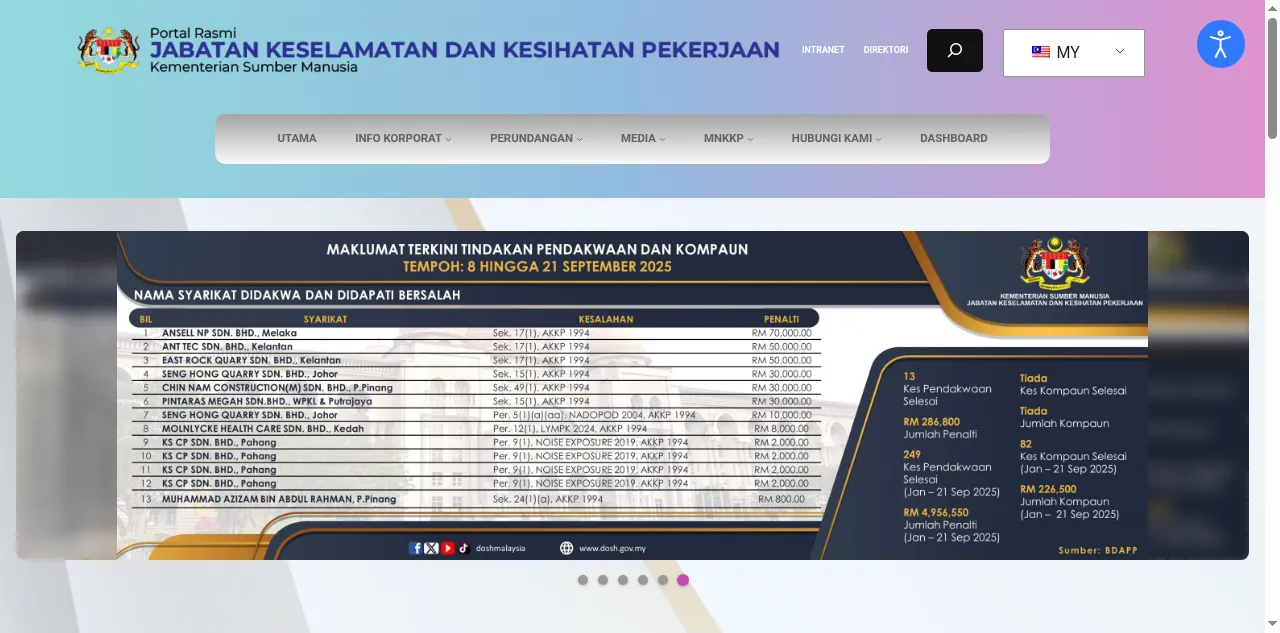This screenshot has width=1280, height=633.
Task: Click the 'RM 4,956,550' total penalty figure
Action: pyautogui.click(x=936, y=512)
